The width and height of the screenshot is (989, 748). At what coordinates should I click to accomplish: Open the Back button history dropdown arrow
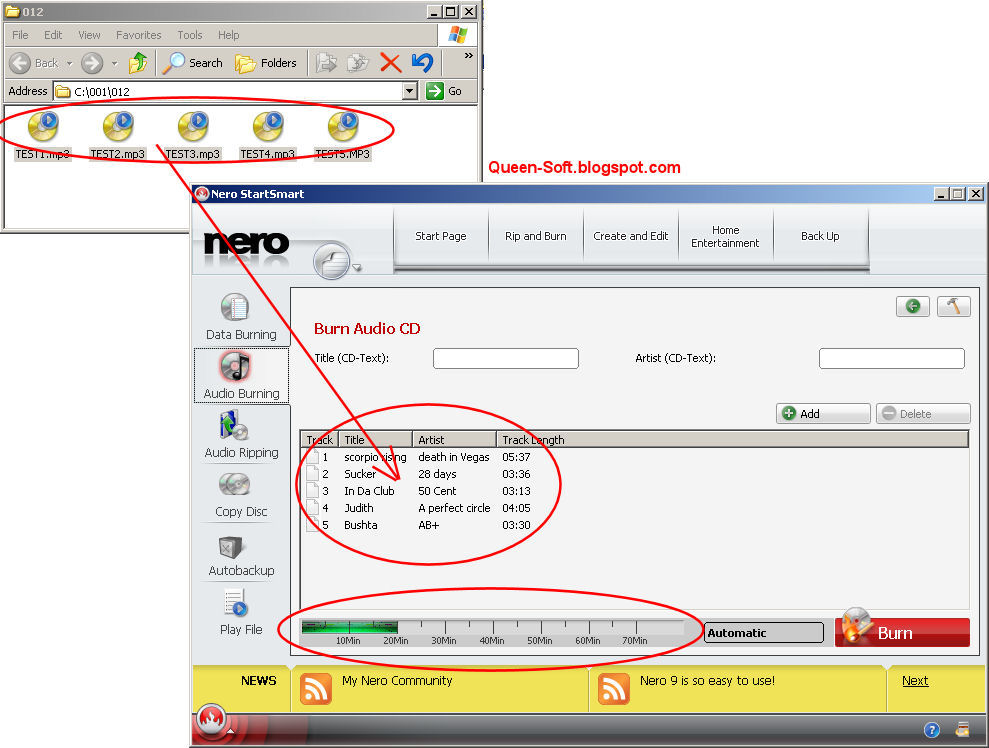pyautogui.click(x=69, y=63)
